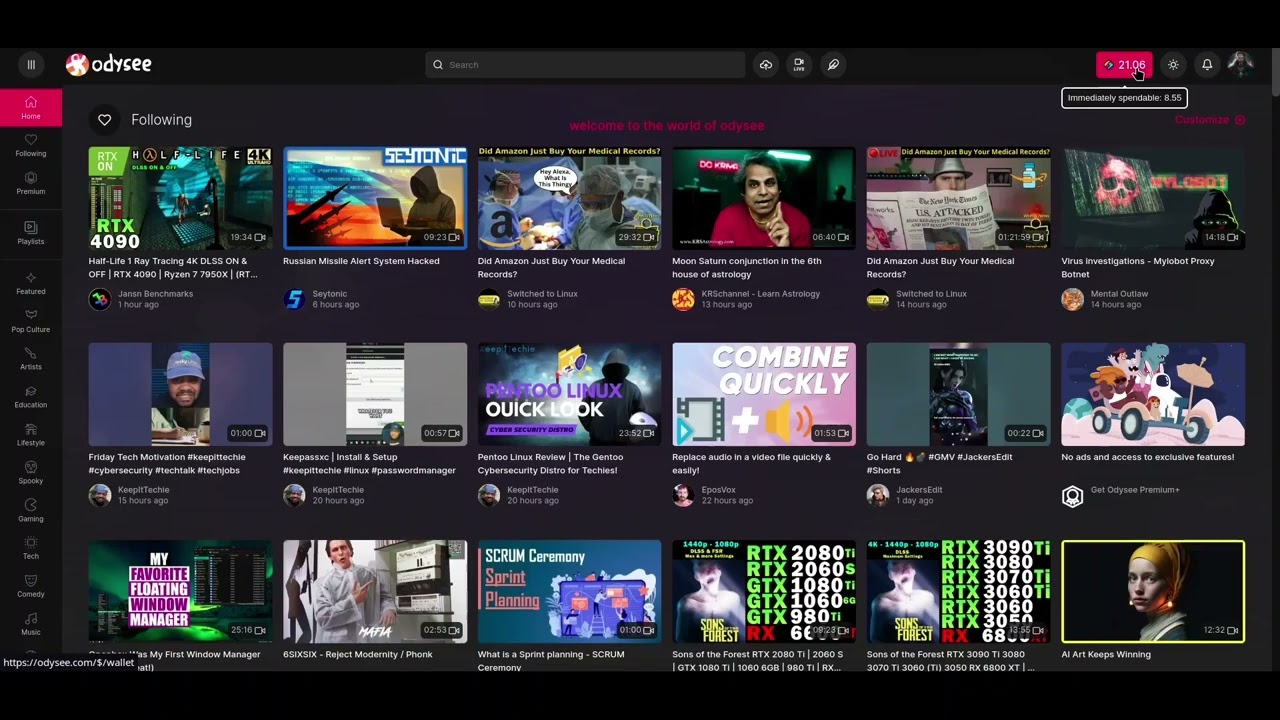Go to Home in the sidebar

(x=31, y=108)
